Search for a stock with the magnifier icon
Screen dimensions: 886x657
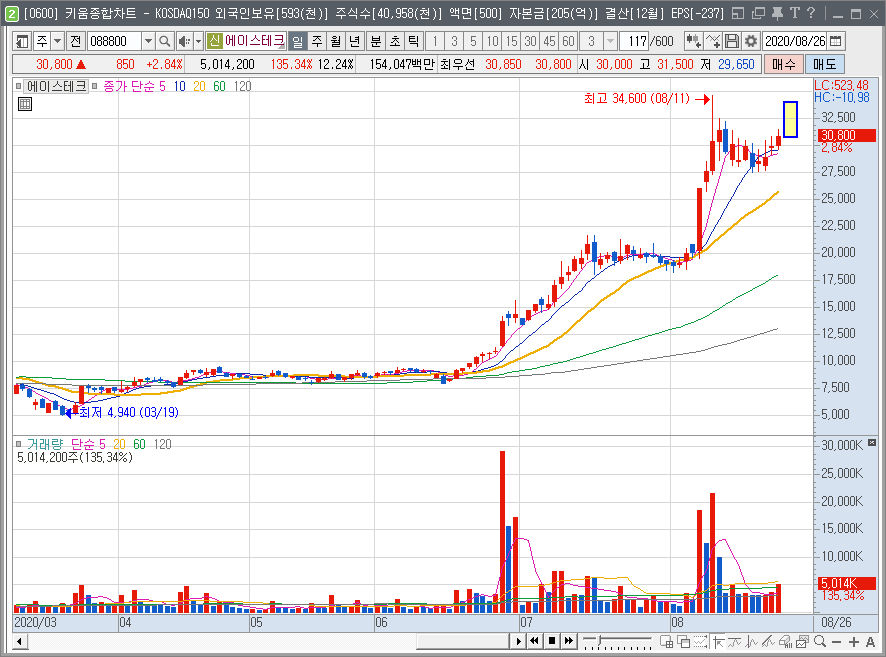coord(164,41)
